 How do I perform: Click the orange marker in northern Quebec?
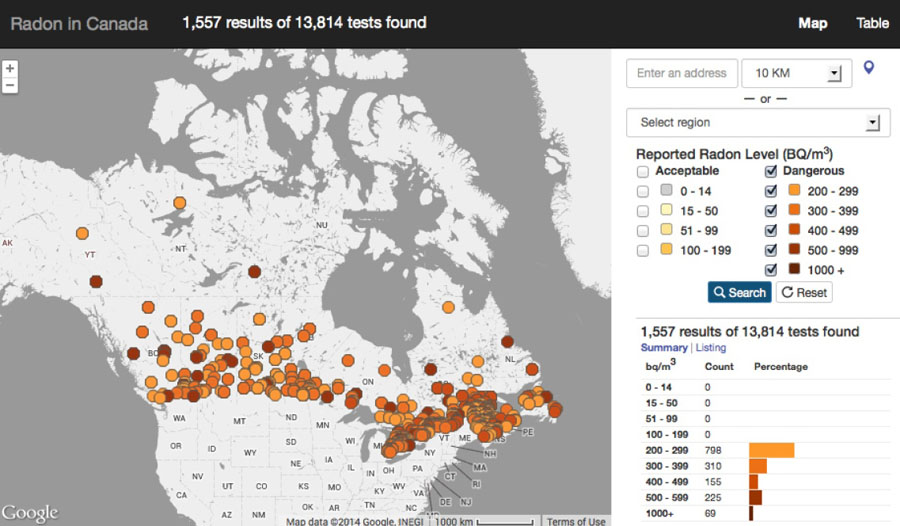coord(448,307)
